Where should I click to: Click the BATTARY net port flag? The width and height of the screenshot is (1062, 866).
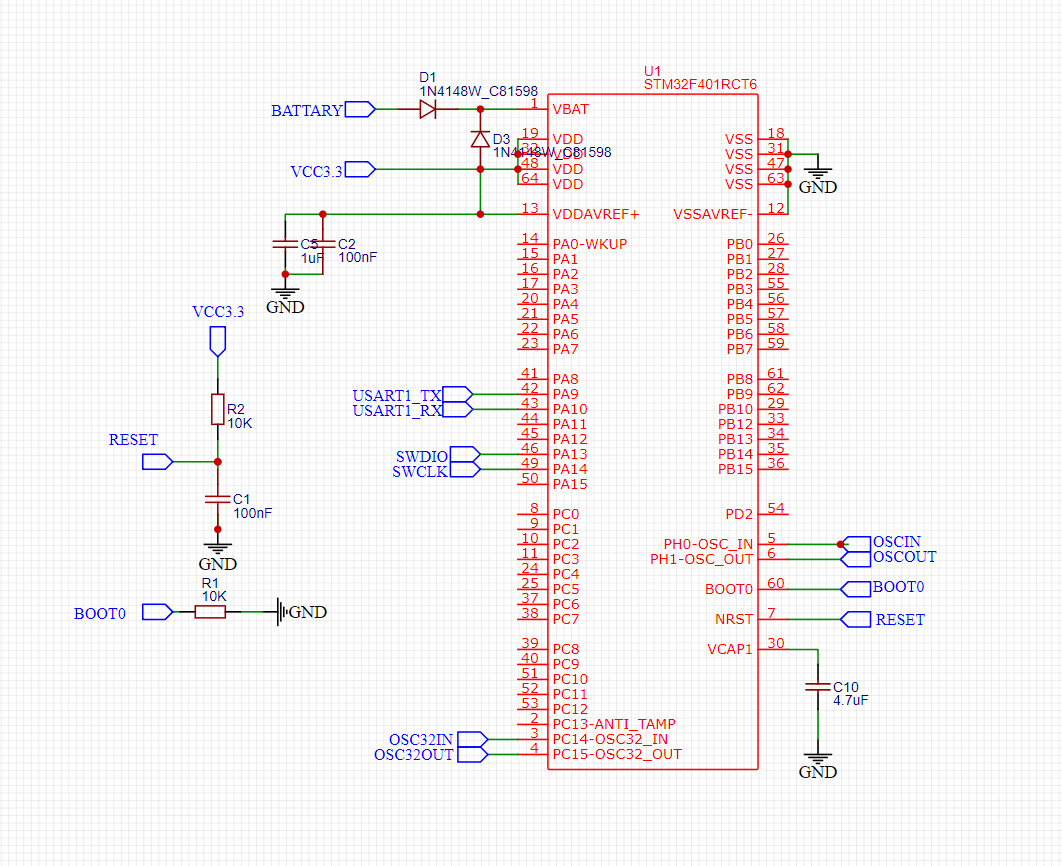pos(358,110)
